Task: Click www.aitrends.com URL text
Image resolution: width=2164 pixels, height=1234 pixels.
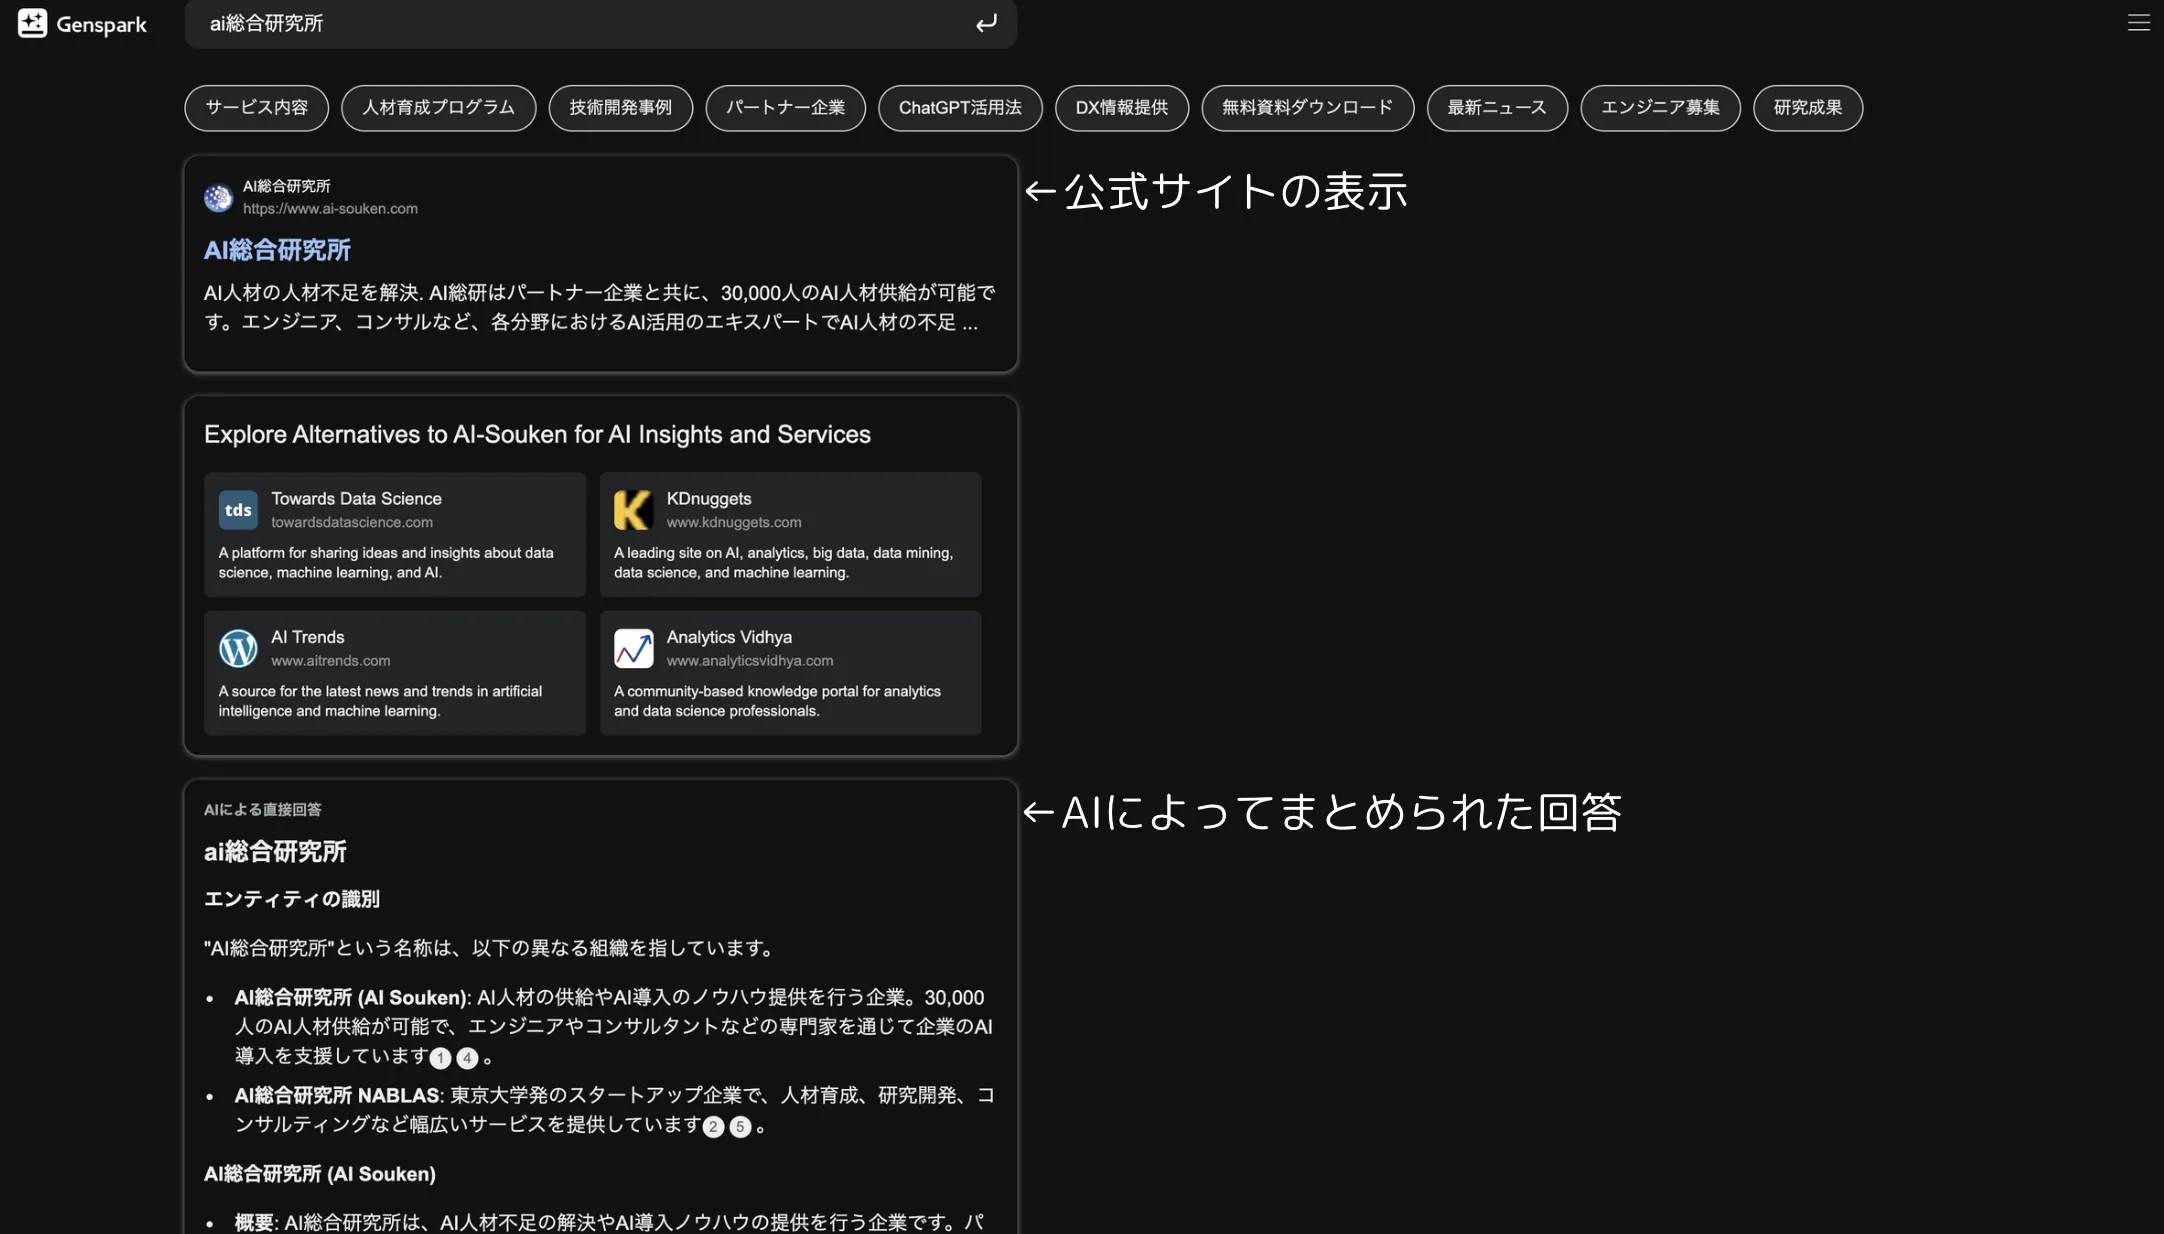Action: pos(331,661)
